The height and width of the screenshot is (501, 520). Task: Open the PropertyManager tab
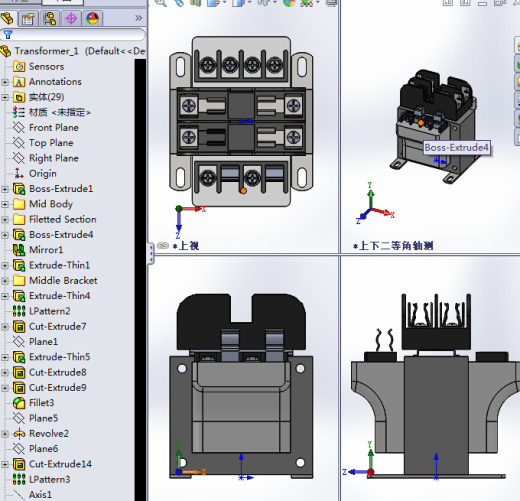(28, 18)
